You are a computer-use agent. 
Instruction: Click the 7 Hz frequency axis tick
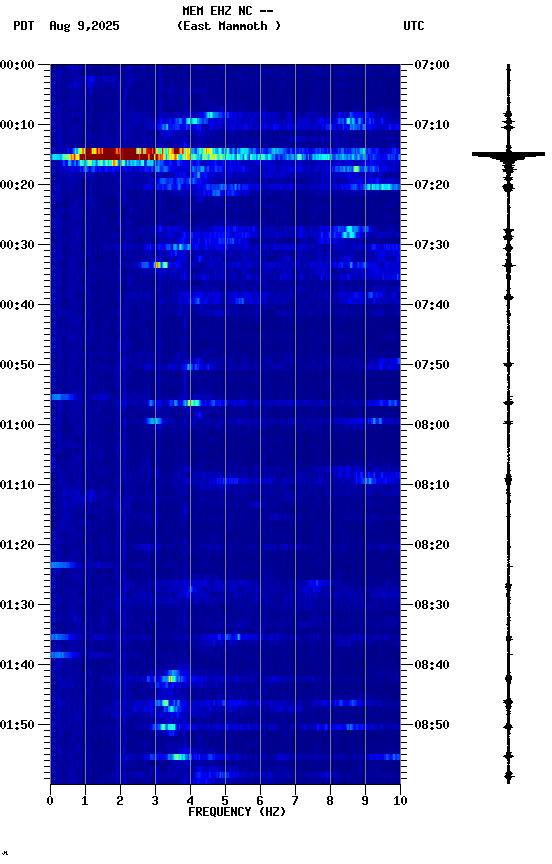point(295,801)
